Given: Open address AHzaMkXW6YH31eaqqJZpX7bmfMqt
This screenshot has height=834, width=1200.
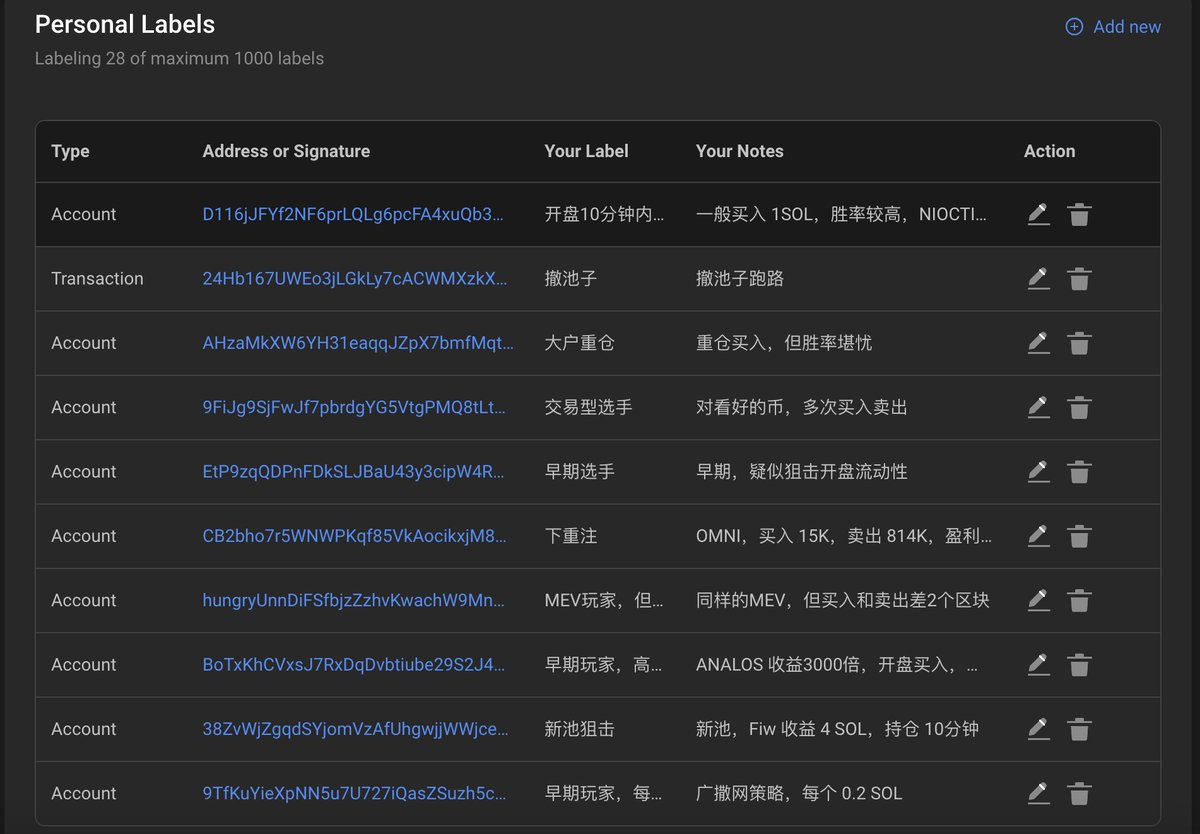Looking at the screenshot, I should 358,343.
